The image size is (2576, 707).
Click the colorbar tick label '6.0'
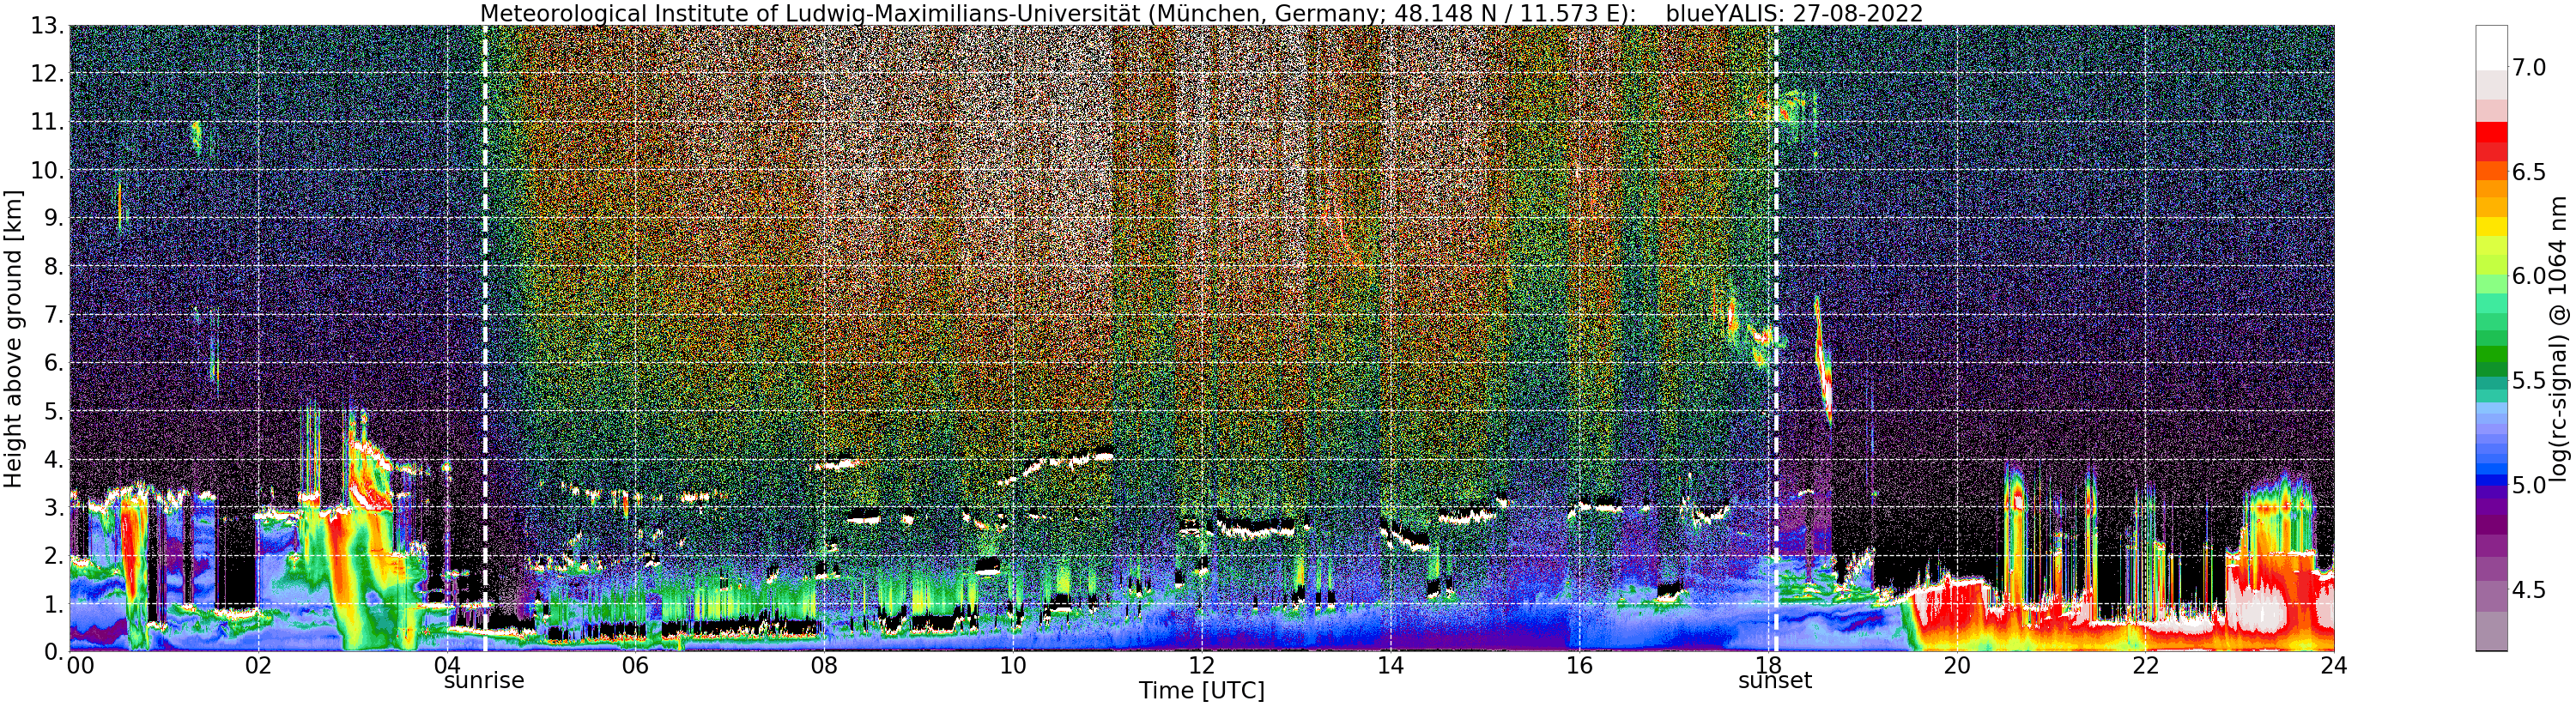2529,276
